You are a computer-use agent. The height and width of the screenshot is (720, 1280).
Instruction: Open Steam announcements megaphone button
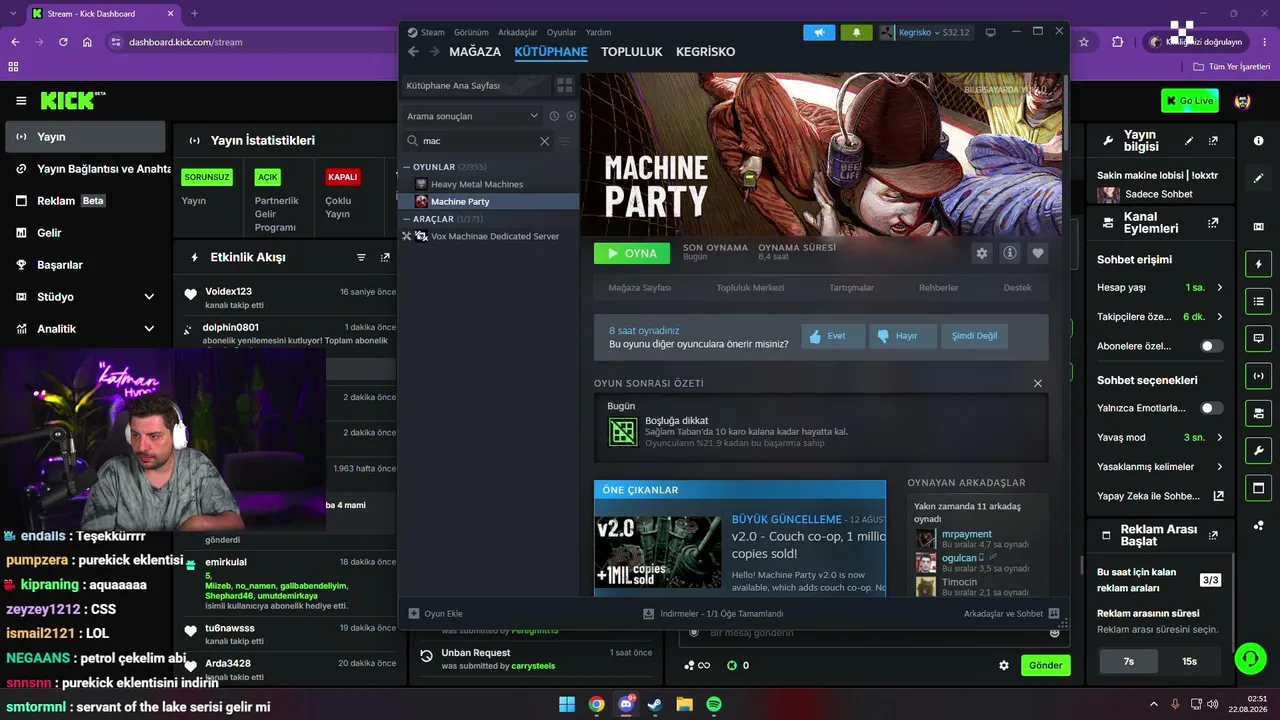point(819,32)
